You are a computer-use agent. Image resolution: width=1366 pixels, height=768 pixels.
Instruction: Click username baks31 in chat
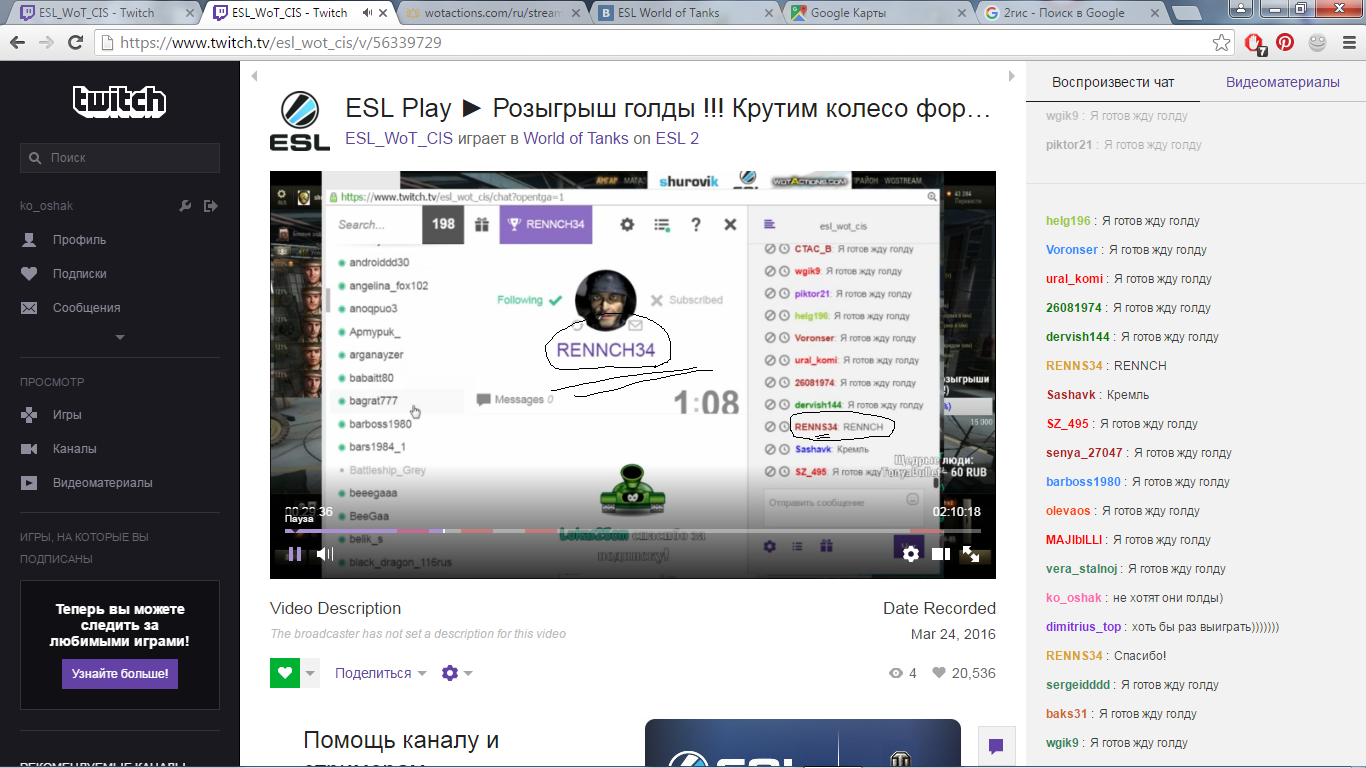pyautogui.click(x=1067, y=714)
